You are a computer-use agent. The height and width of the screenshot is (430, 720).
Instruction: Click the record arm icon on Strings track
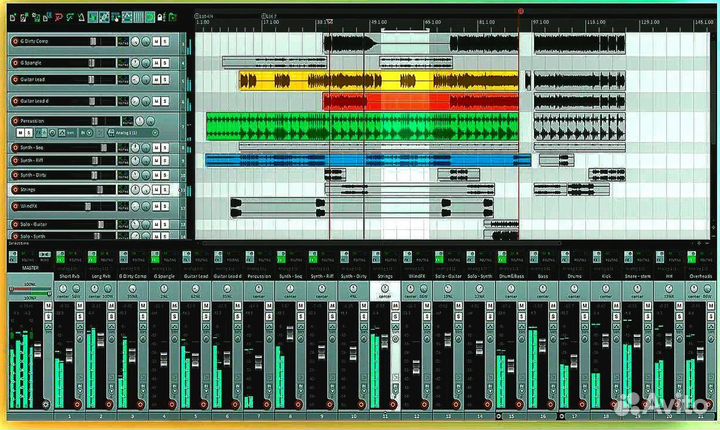(x=15, y=188)
